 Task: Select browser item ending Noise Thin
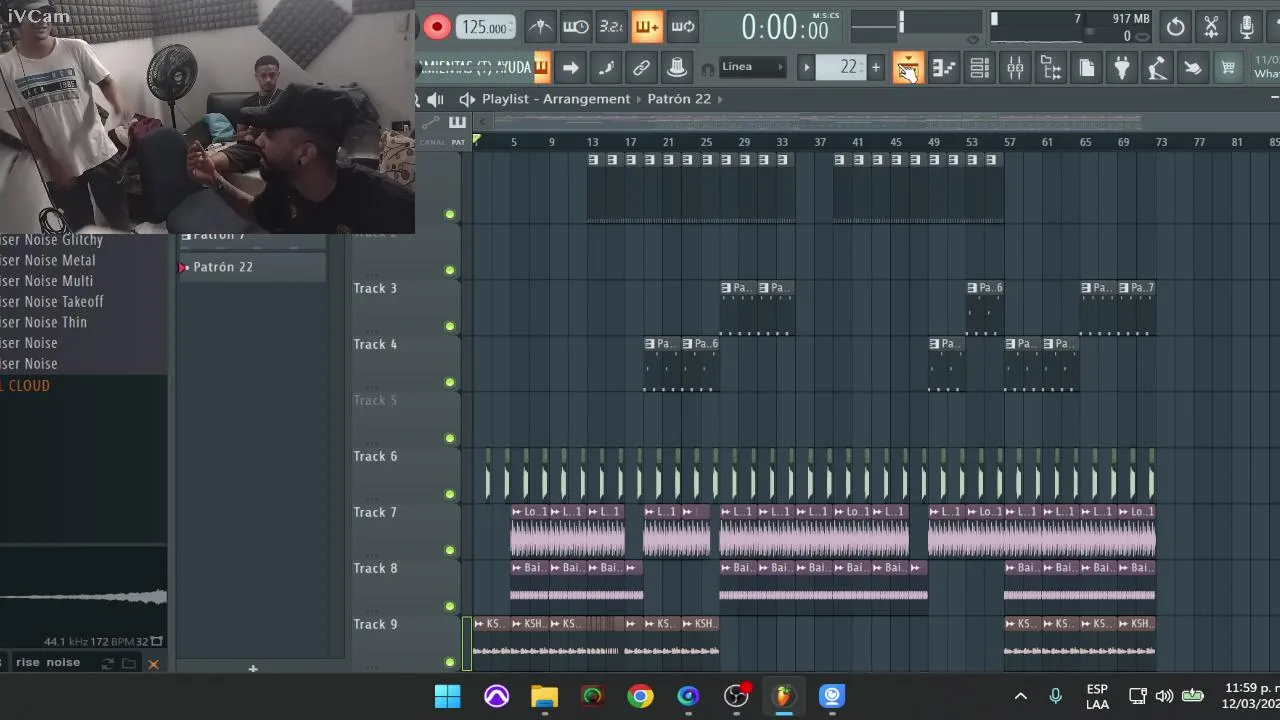[44, 322]
